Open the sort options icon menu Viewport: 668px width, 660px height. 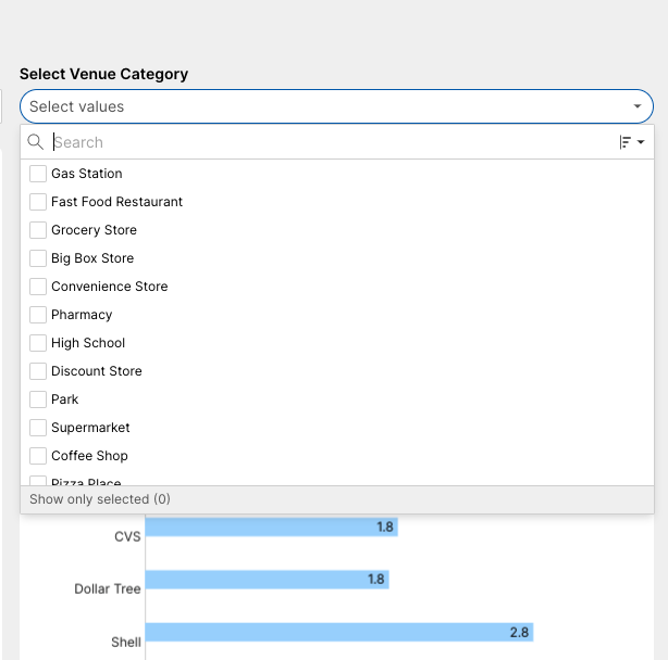point(631,143)
